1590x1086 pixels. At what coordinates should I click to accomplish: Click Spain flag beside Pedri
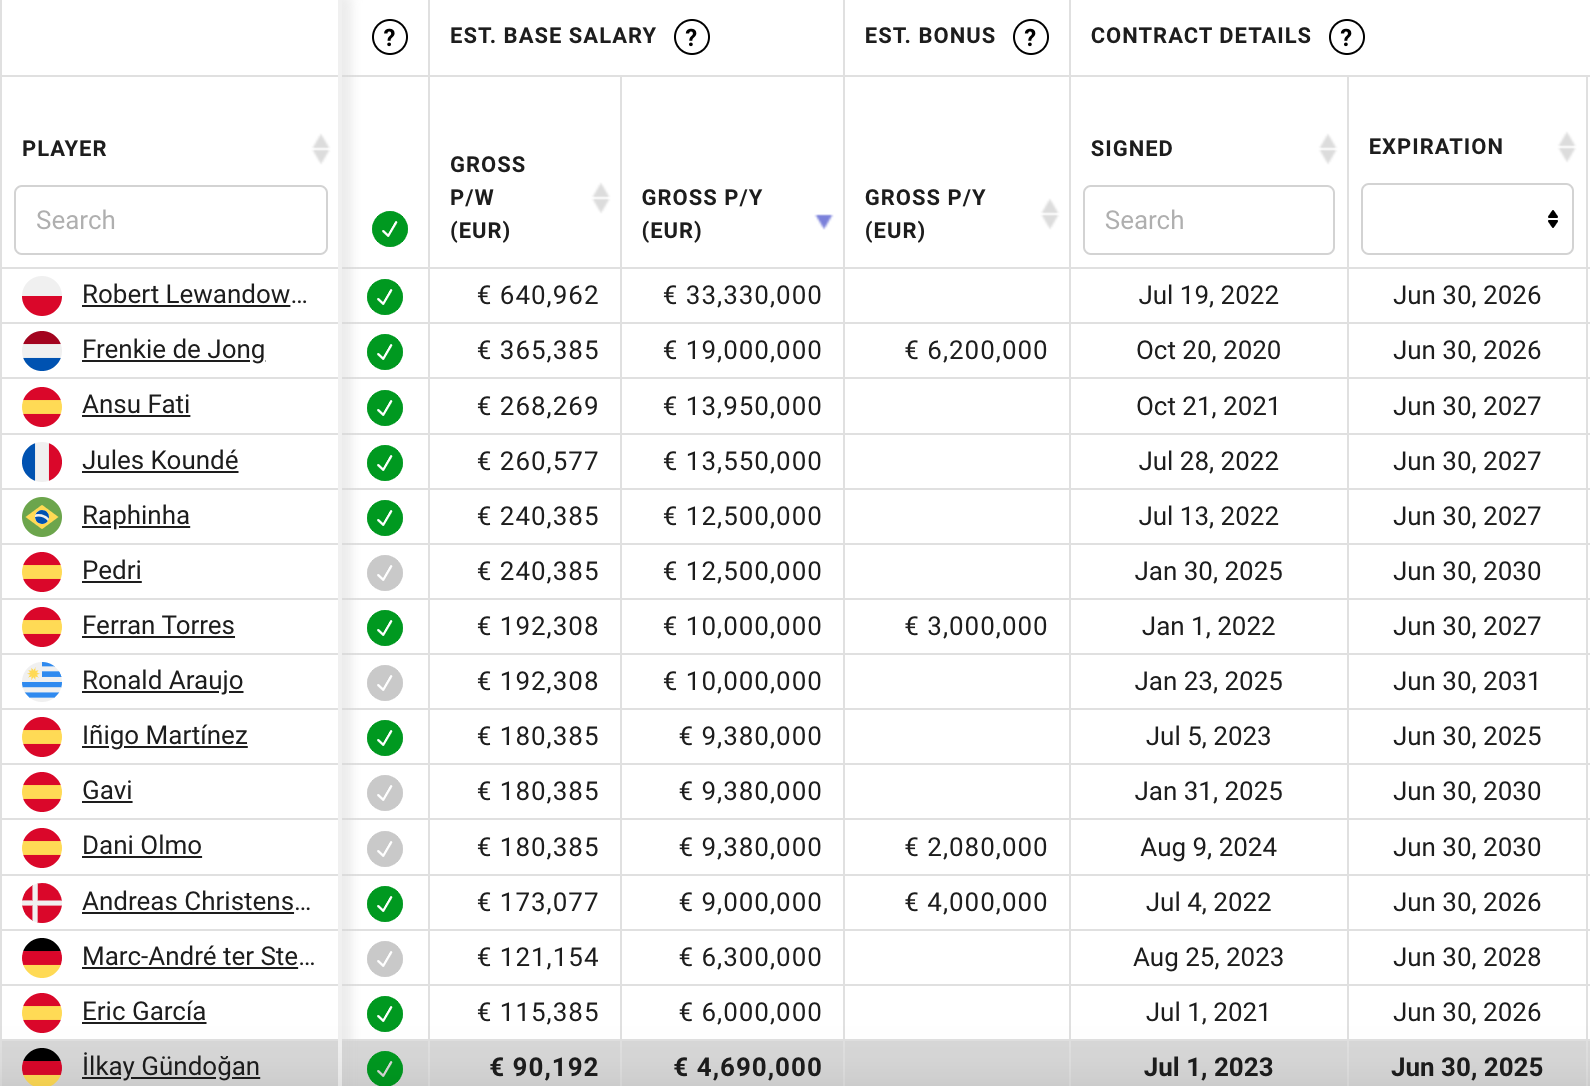pos(42,572)
